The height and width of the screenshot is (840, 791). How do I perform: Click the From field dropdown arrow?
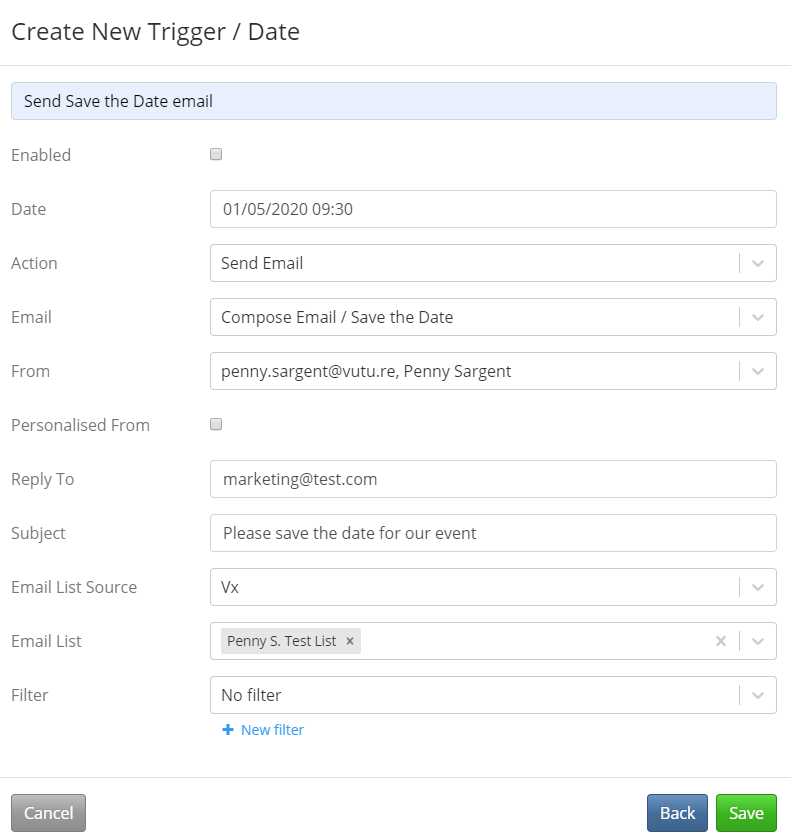tap(759, 371)
